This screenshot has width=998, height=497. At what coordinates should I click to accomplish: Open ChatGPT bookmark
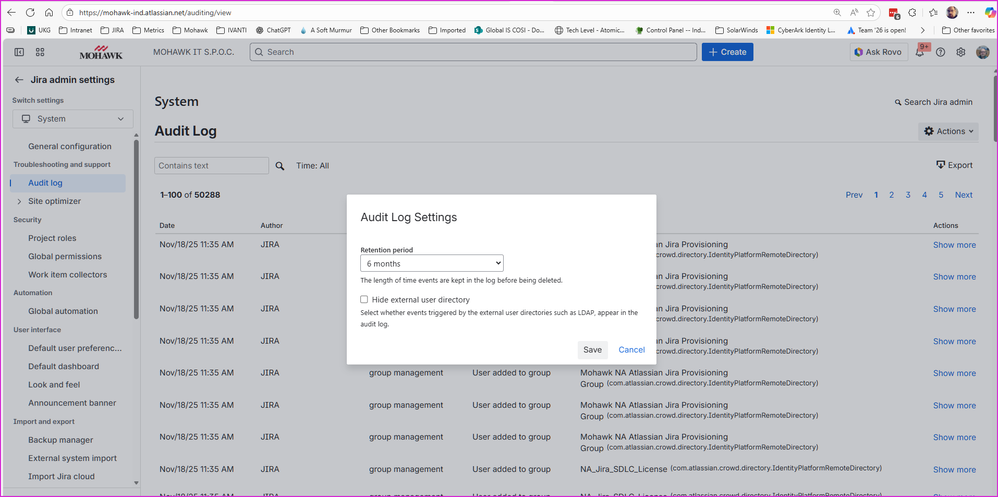[274, 30]
